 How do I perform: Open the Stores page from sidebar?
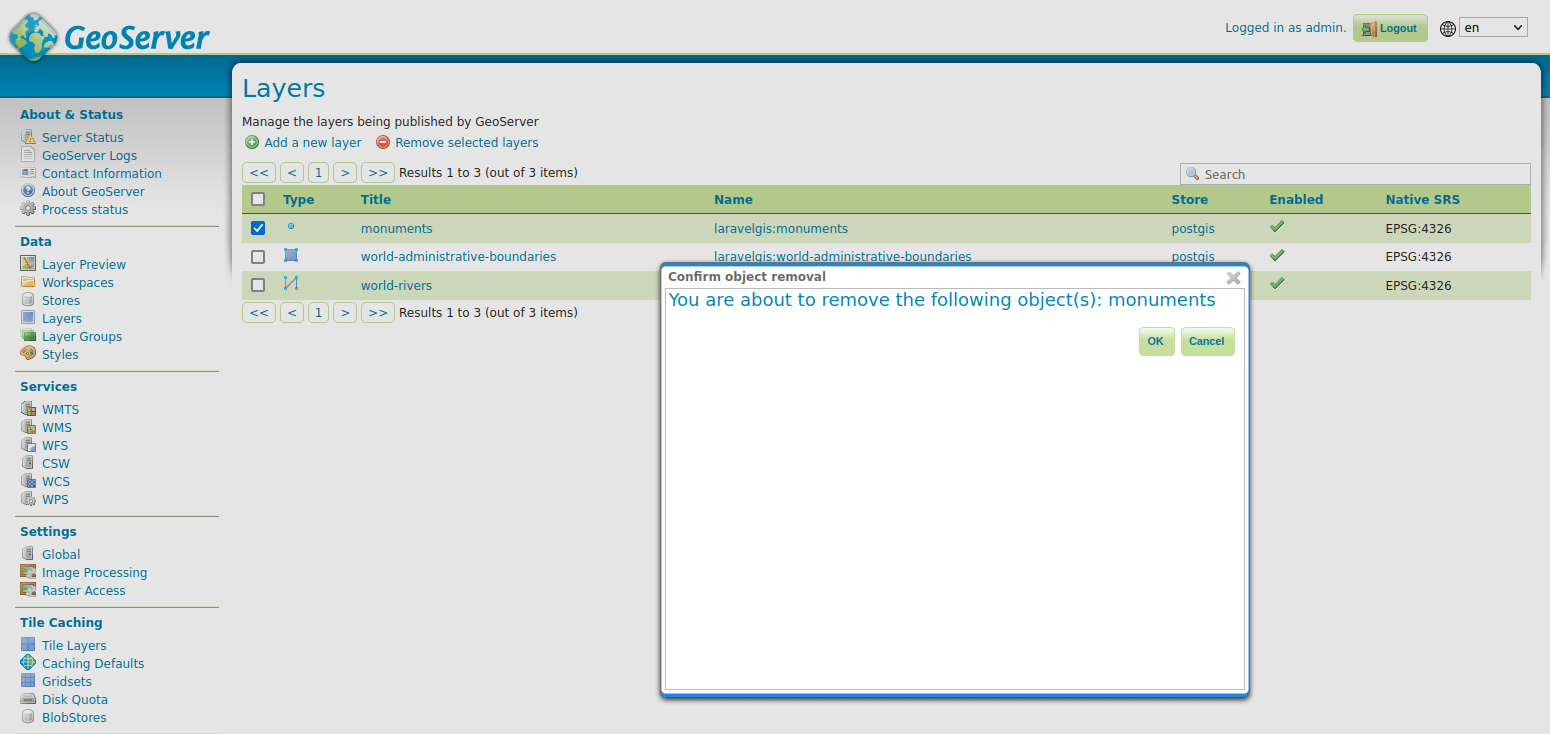coord(60,300)
